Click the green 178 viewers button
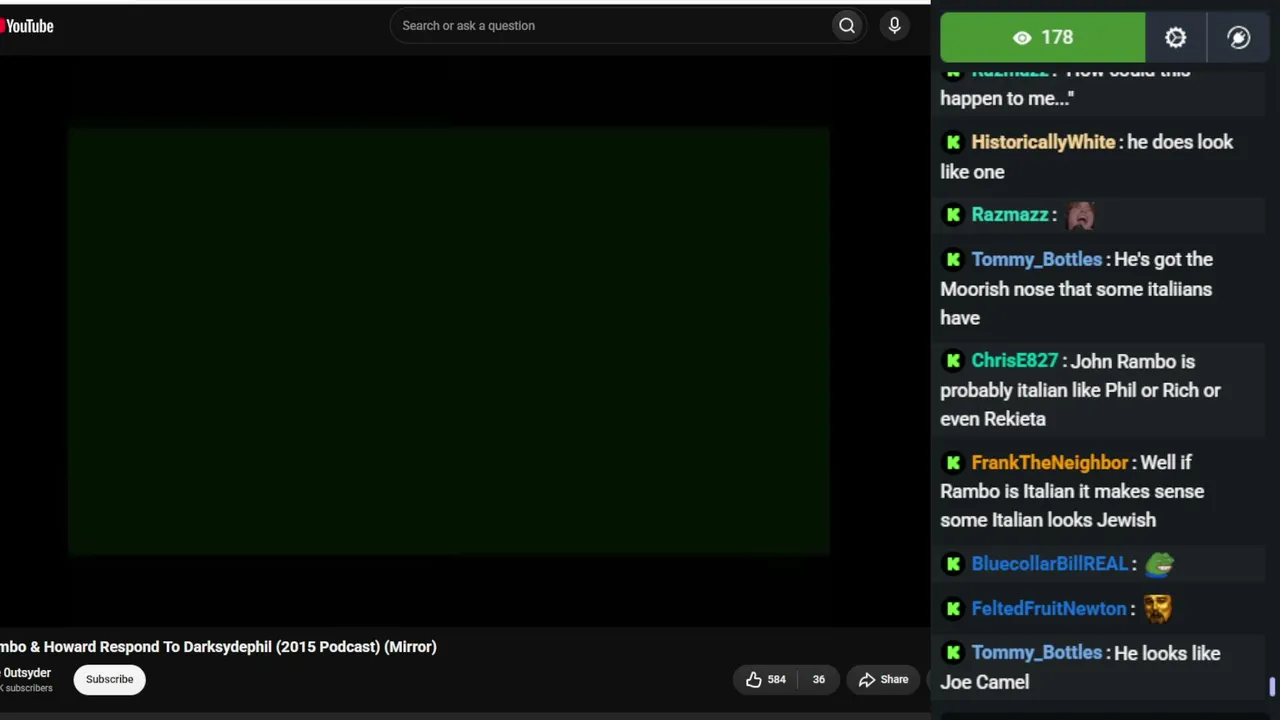The width and height of the screenshot is (1280, 720). point(1042,38)
